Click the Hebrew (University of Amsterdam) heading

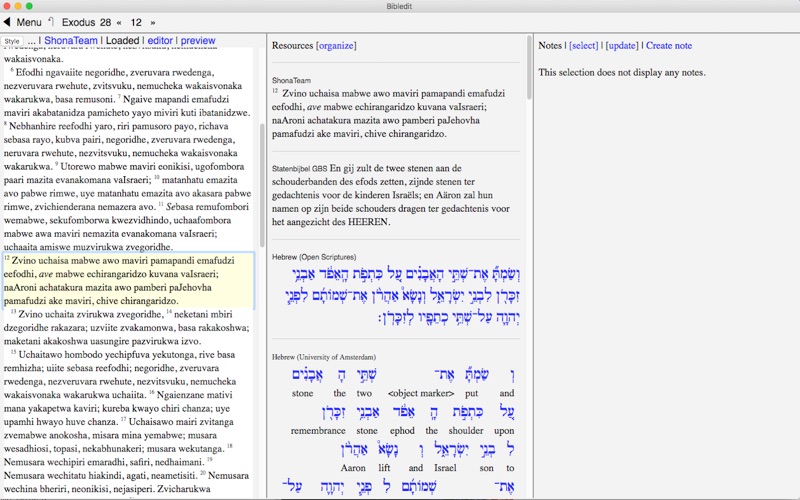323,357
